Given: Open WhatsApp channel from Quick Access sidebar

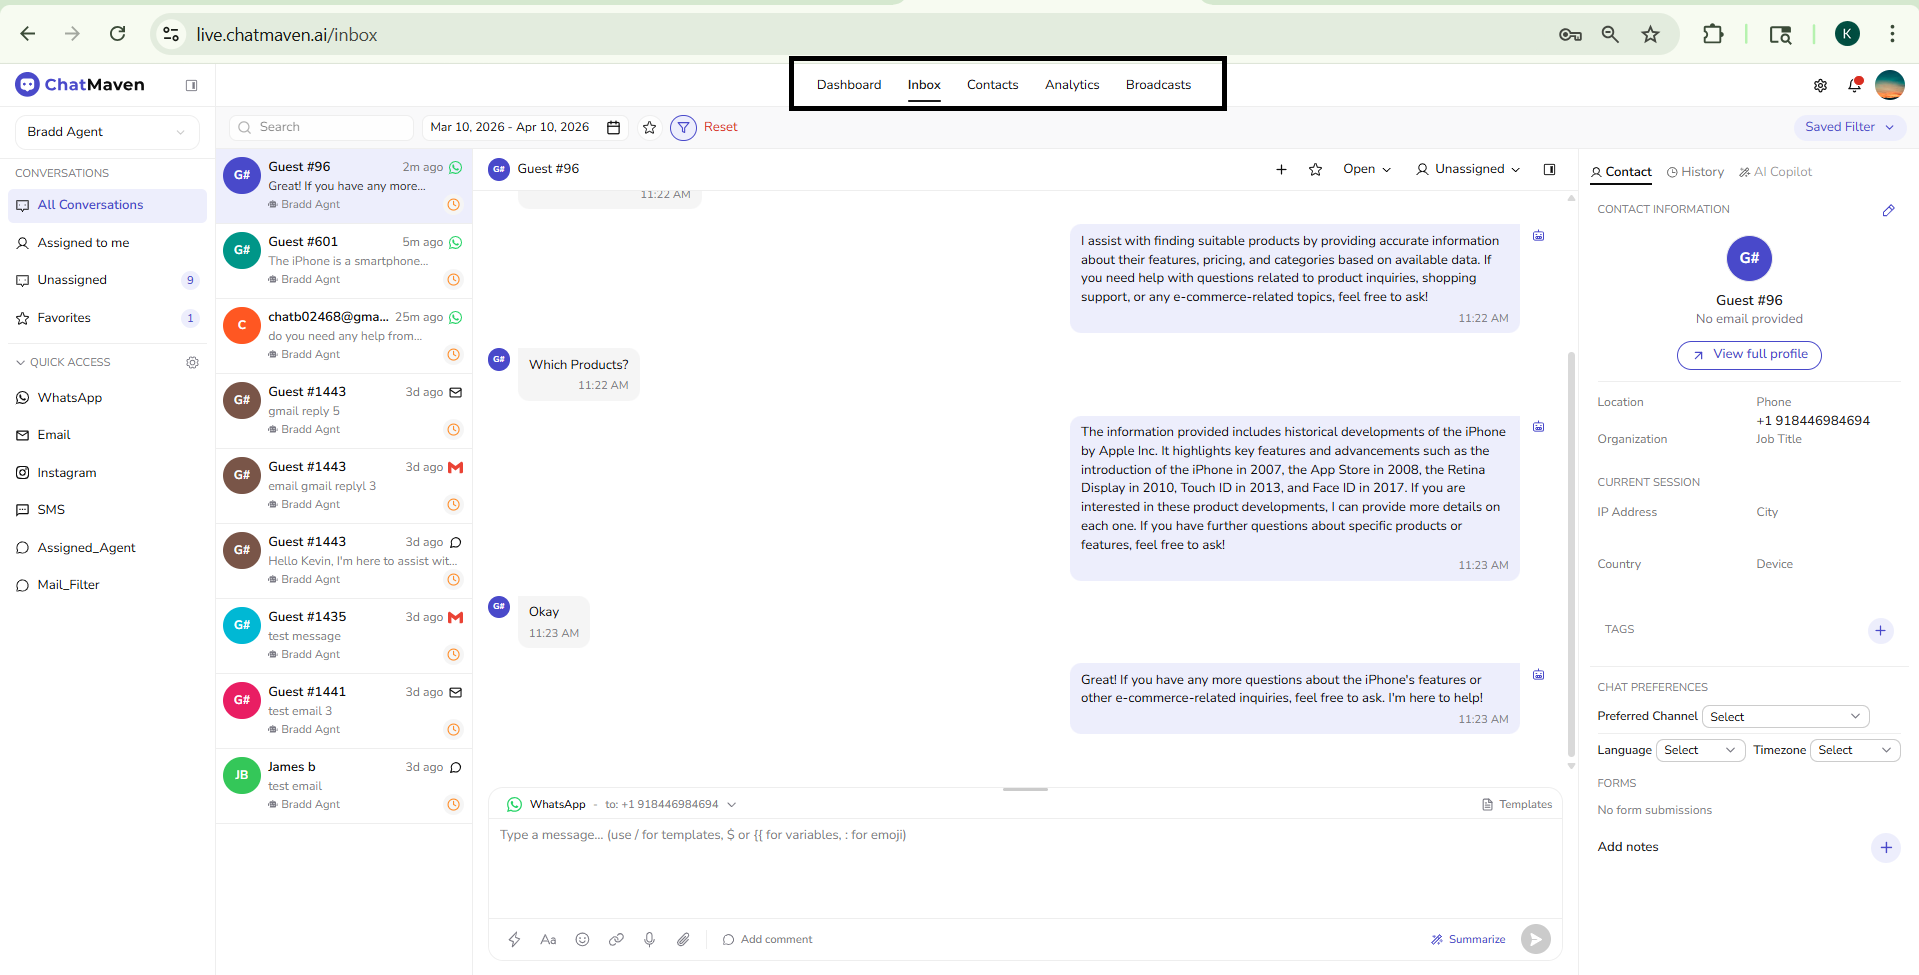Looking at the screenshot, I should pyautogui.click(x=69, y=397).
